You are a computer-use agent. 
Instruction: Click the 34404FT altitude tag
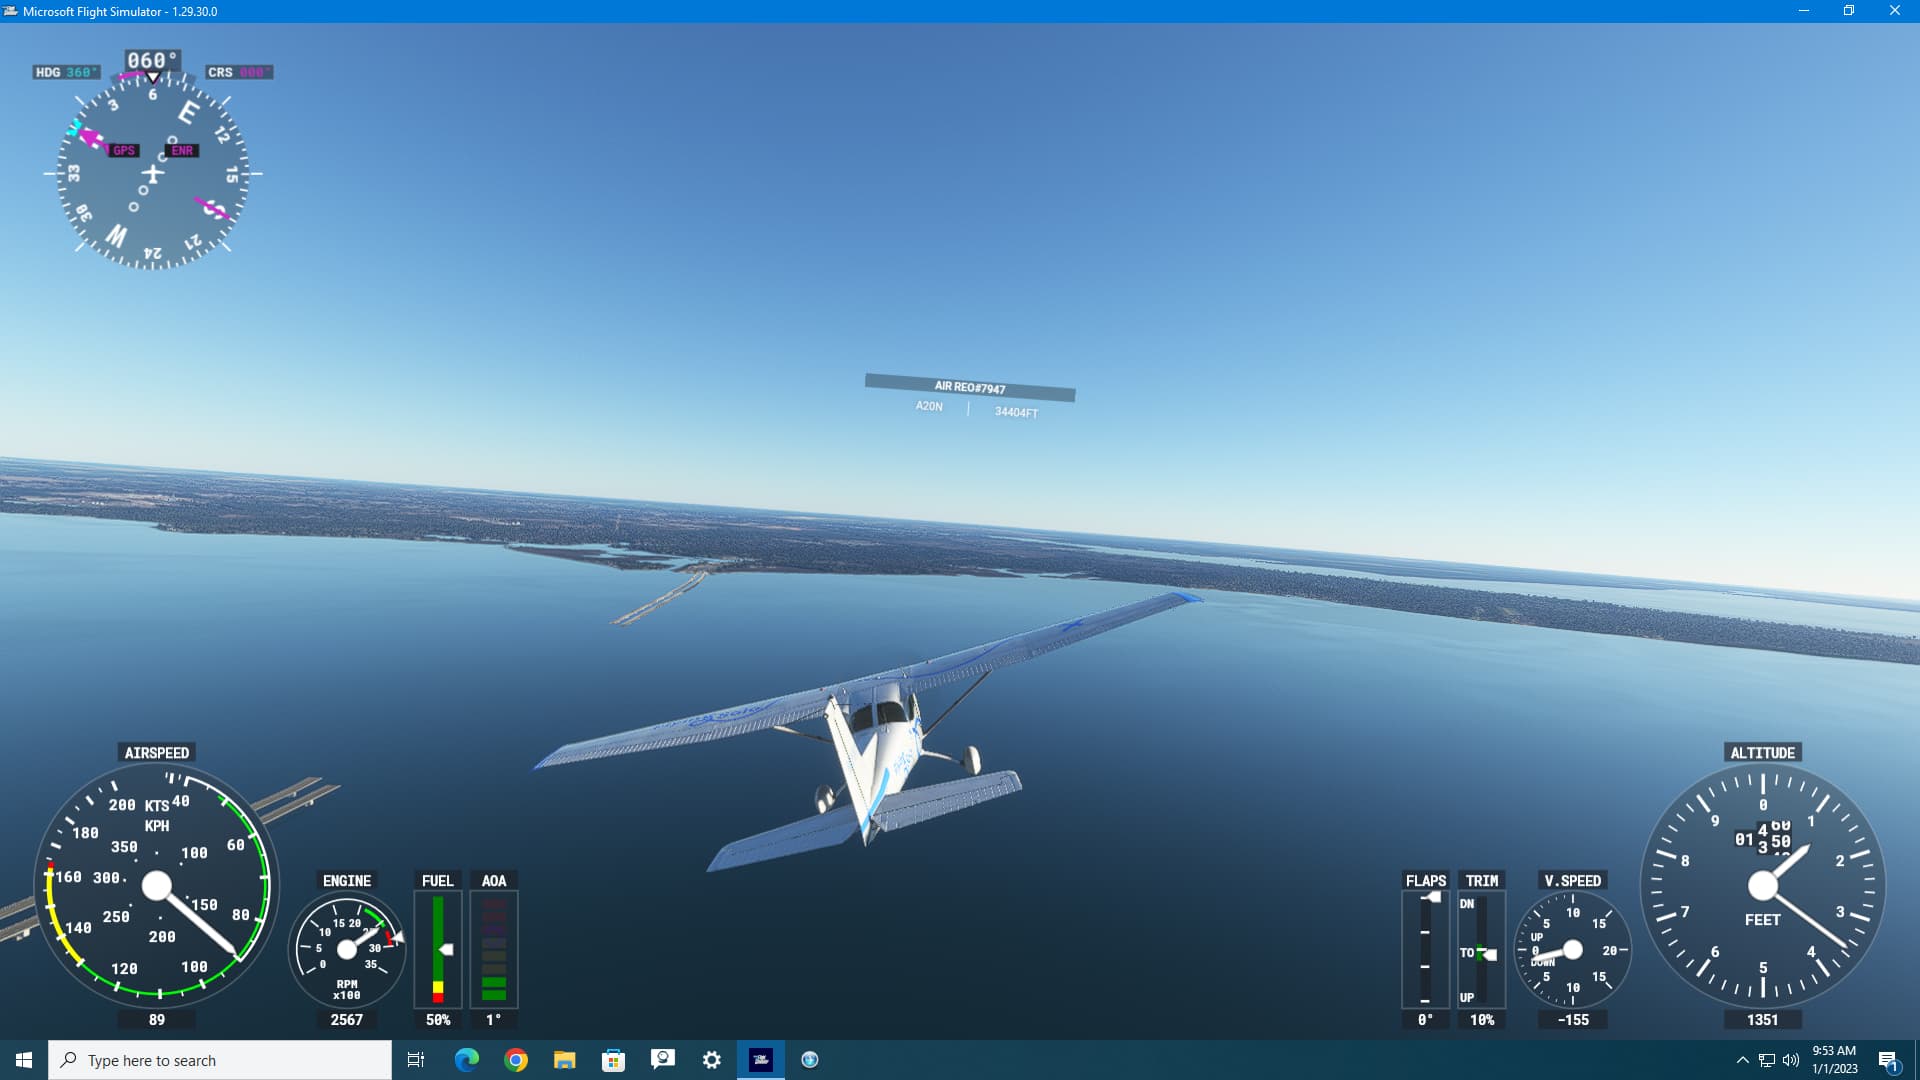(x=1016, y=412)
